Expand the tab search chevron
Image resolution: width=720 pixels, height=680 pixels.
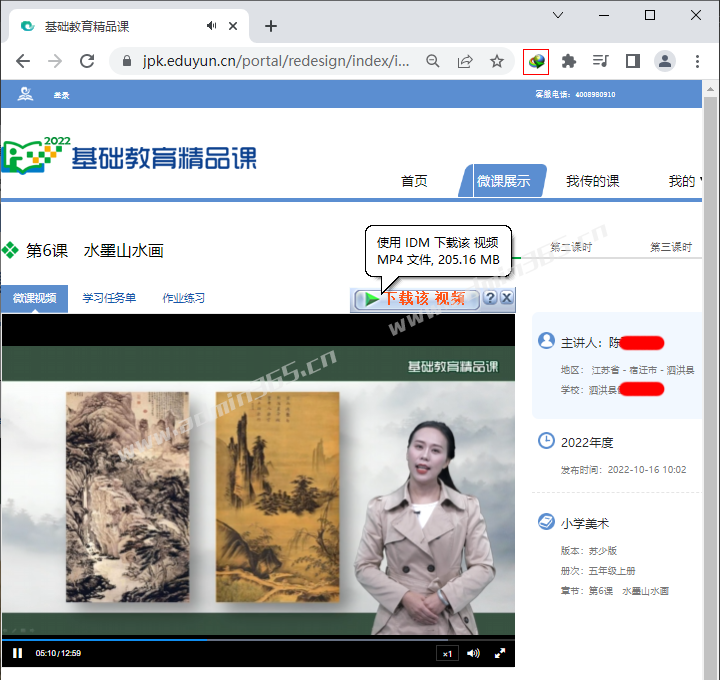(x=558, y=15)
